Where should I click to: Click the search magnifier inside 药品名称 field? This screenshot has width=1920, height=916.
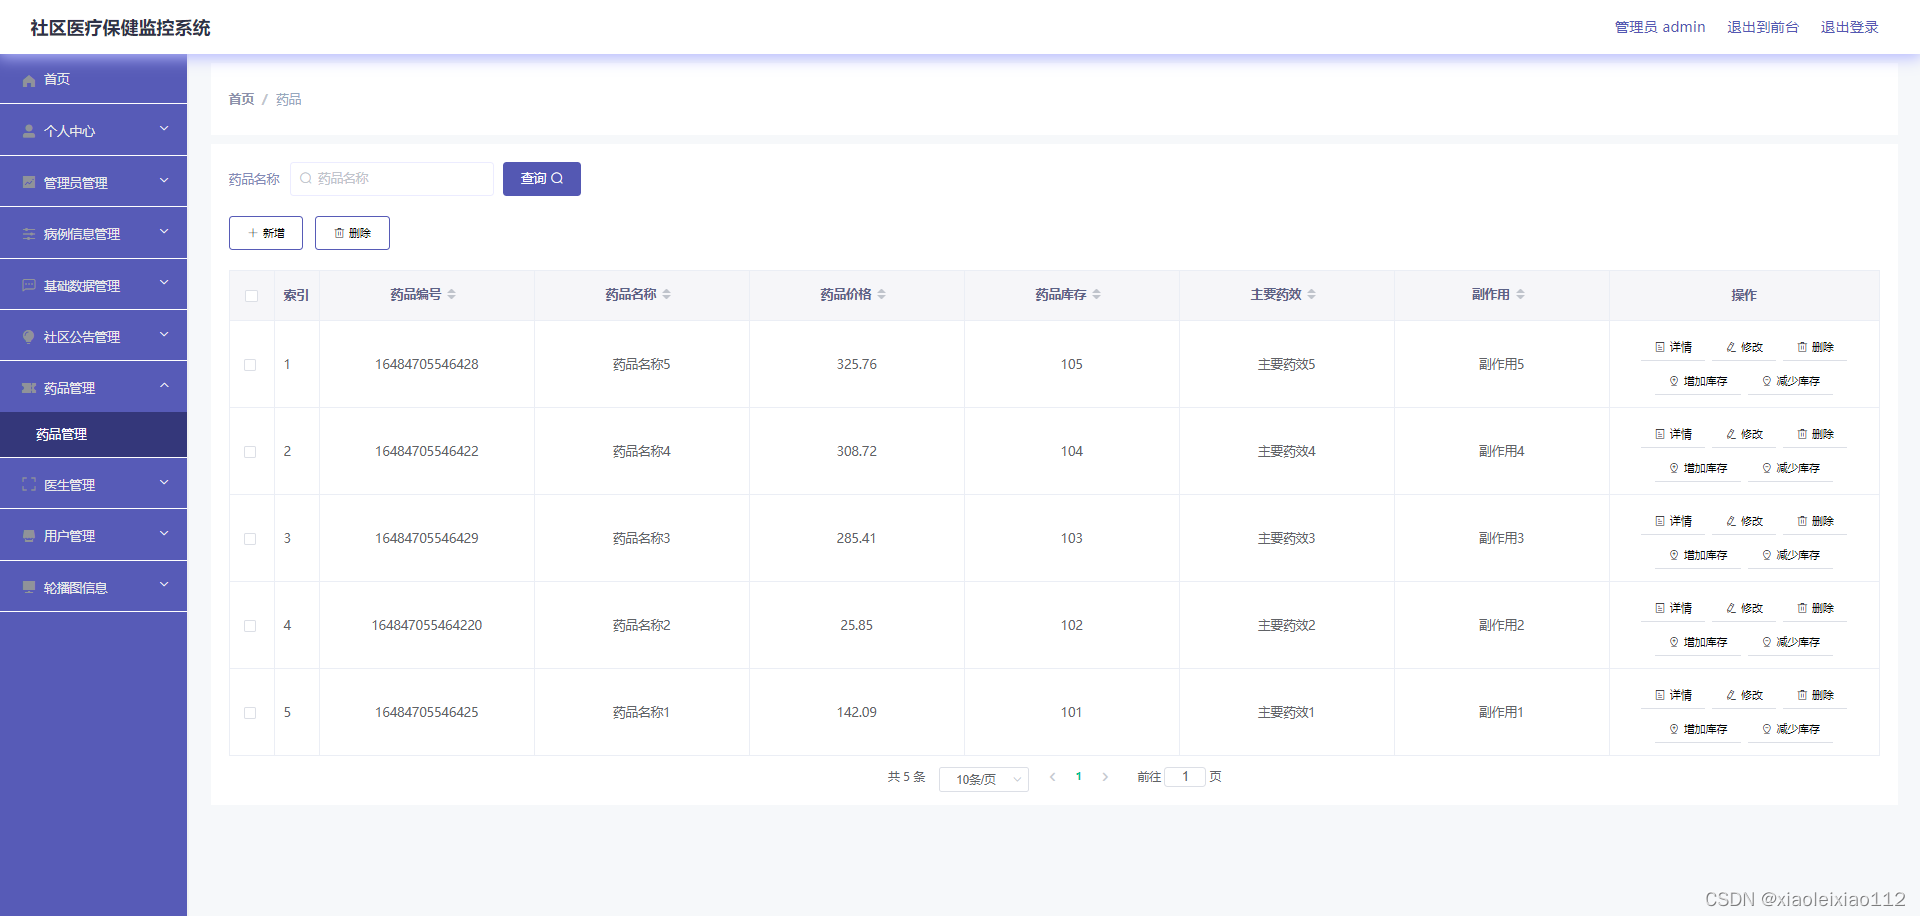click(306, 178)
